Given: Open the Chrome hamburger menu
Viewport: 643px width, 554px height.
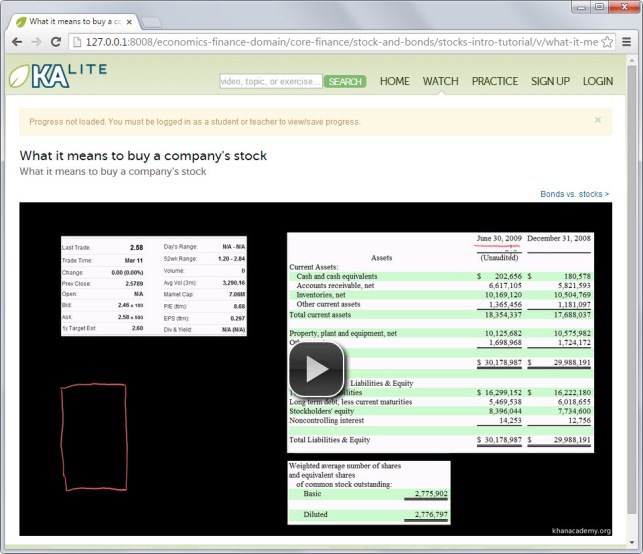Looking at the screenshot, I should pos(626,42).
